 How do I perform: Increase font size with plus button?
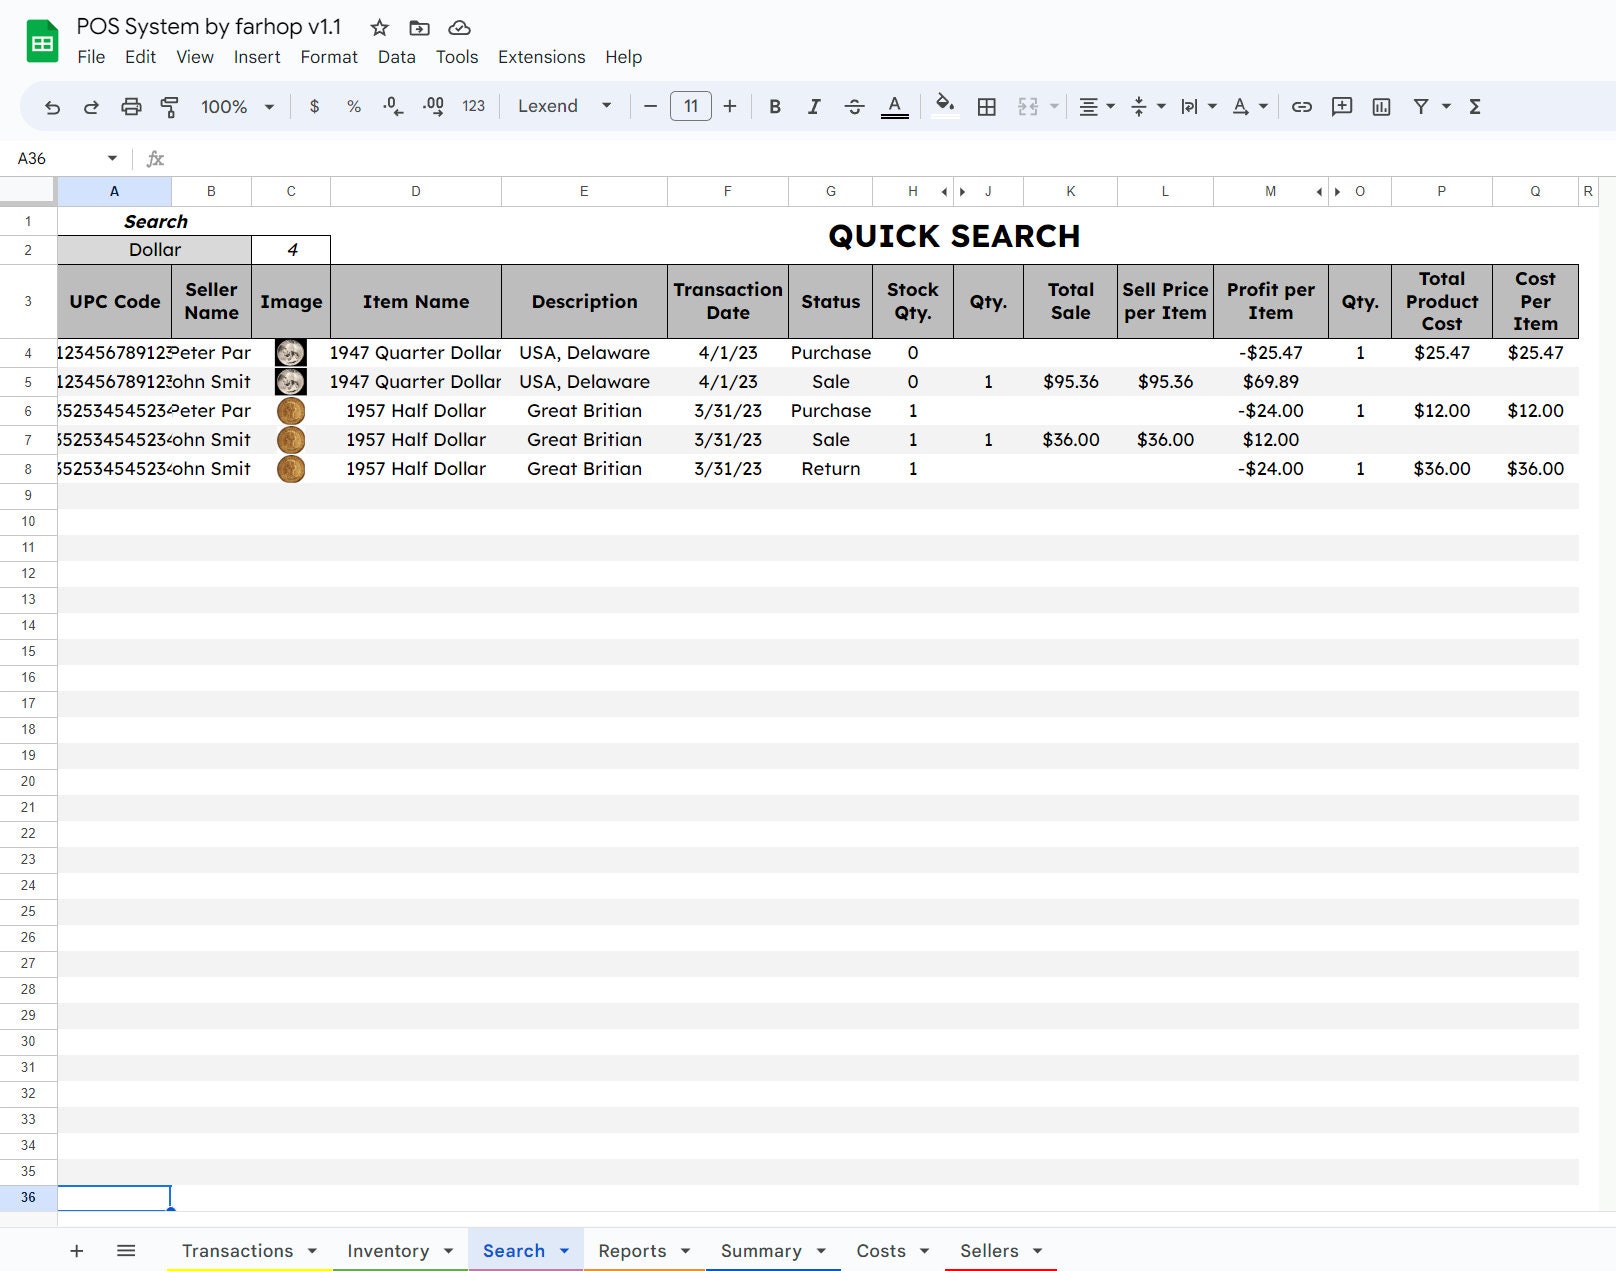pyautogui.click(x=730, y=107)
